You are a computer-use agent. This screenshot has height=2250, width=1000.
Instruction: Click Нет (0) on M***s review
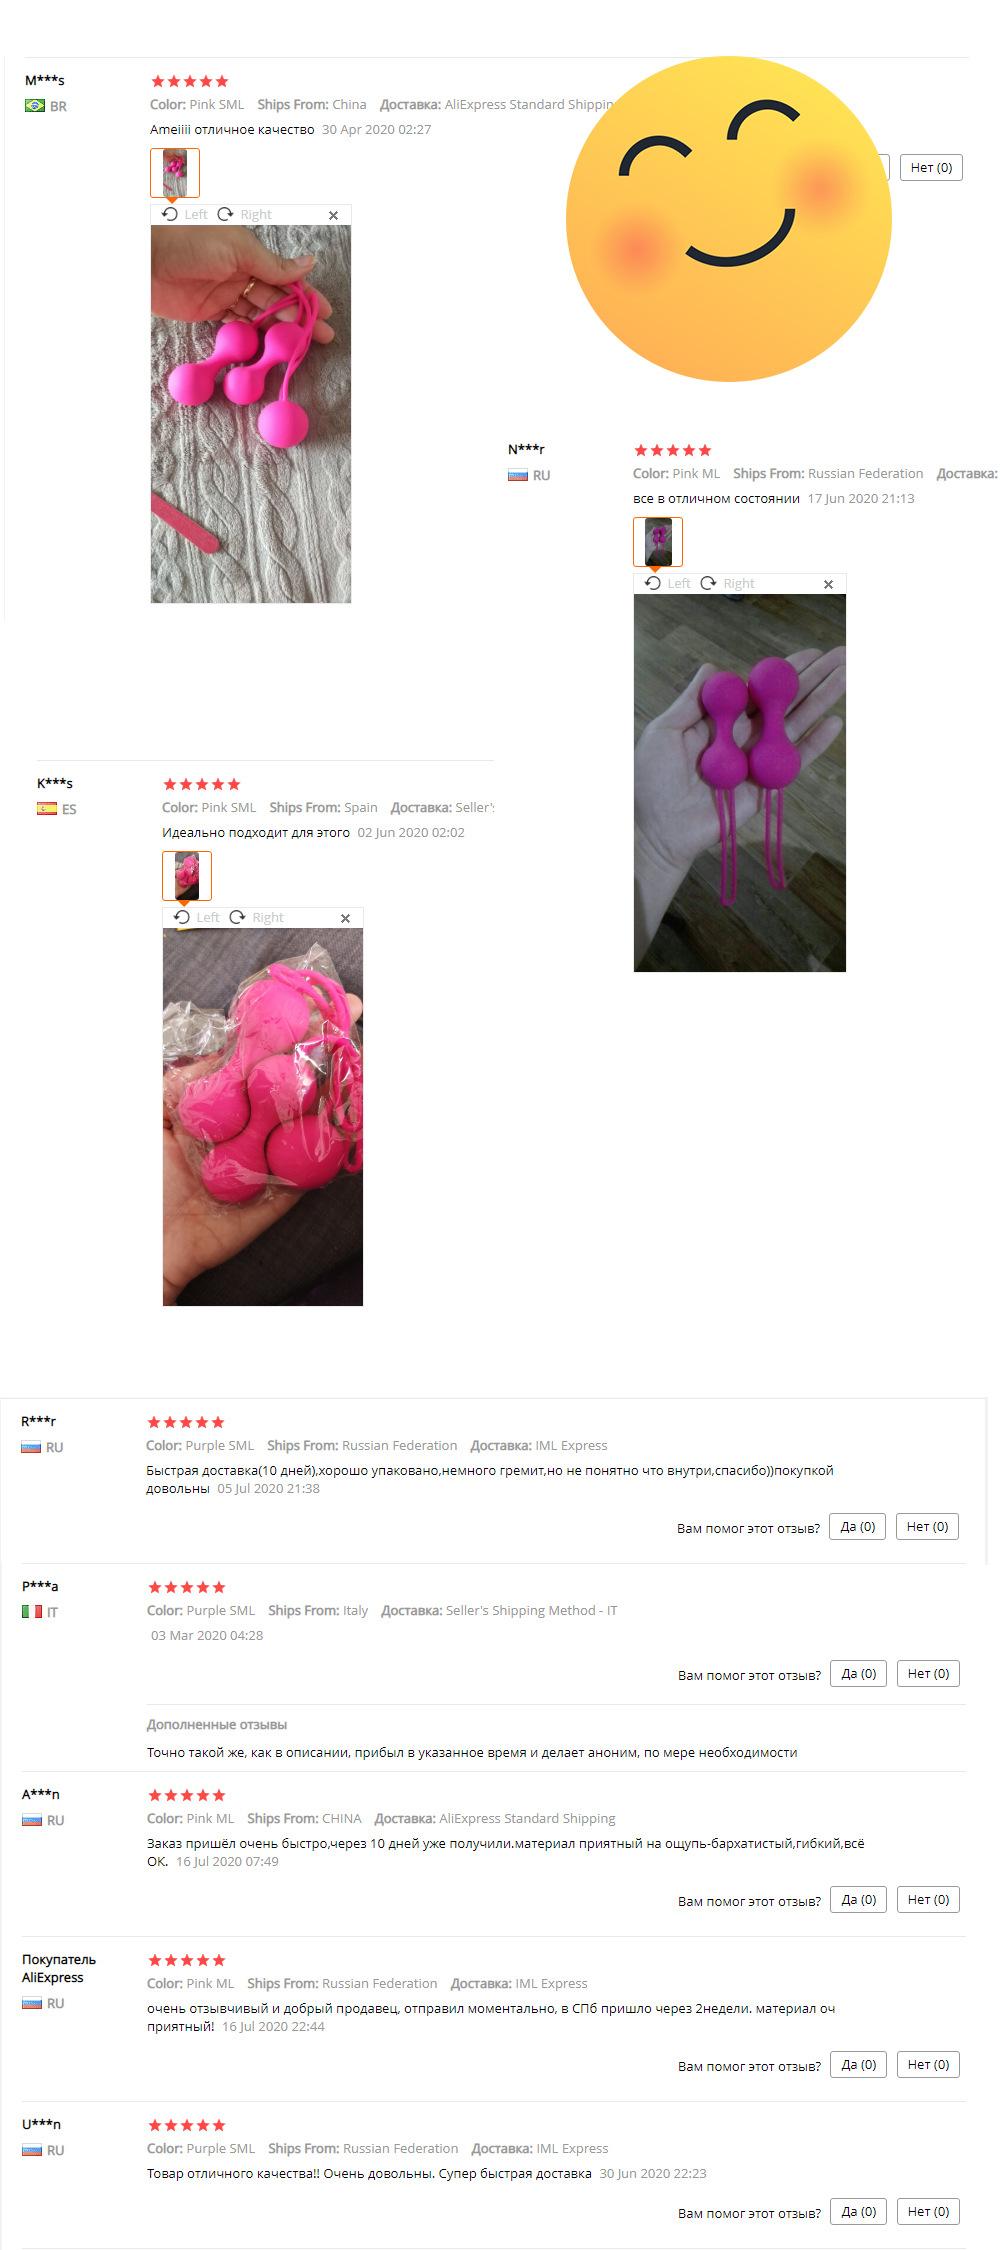tap(931, 167)
